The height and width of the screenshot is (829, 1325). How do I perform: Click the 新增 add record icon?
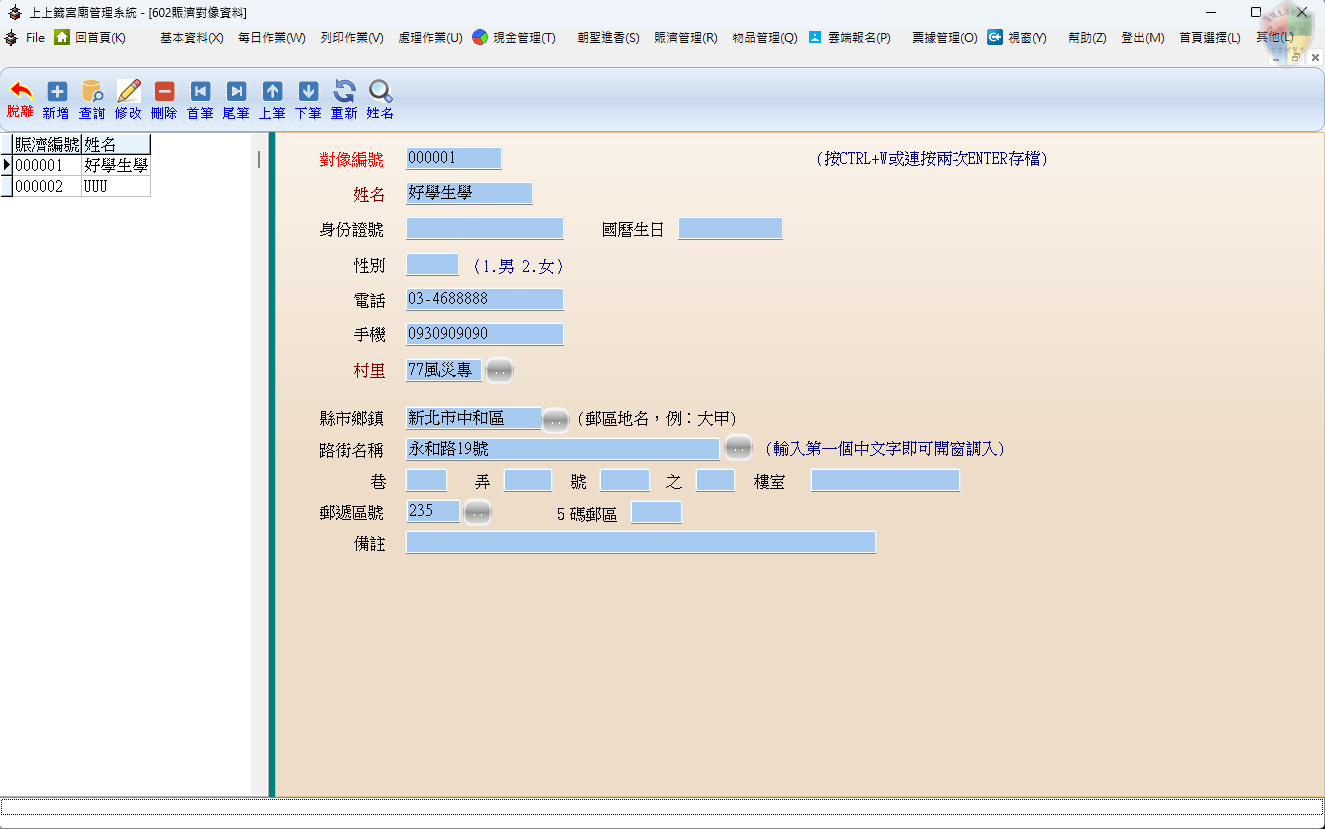tap(57, 92)
